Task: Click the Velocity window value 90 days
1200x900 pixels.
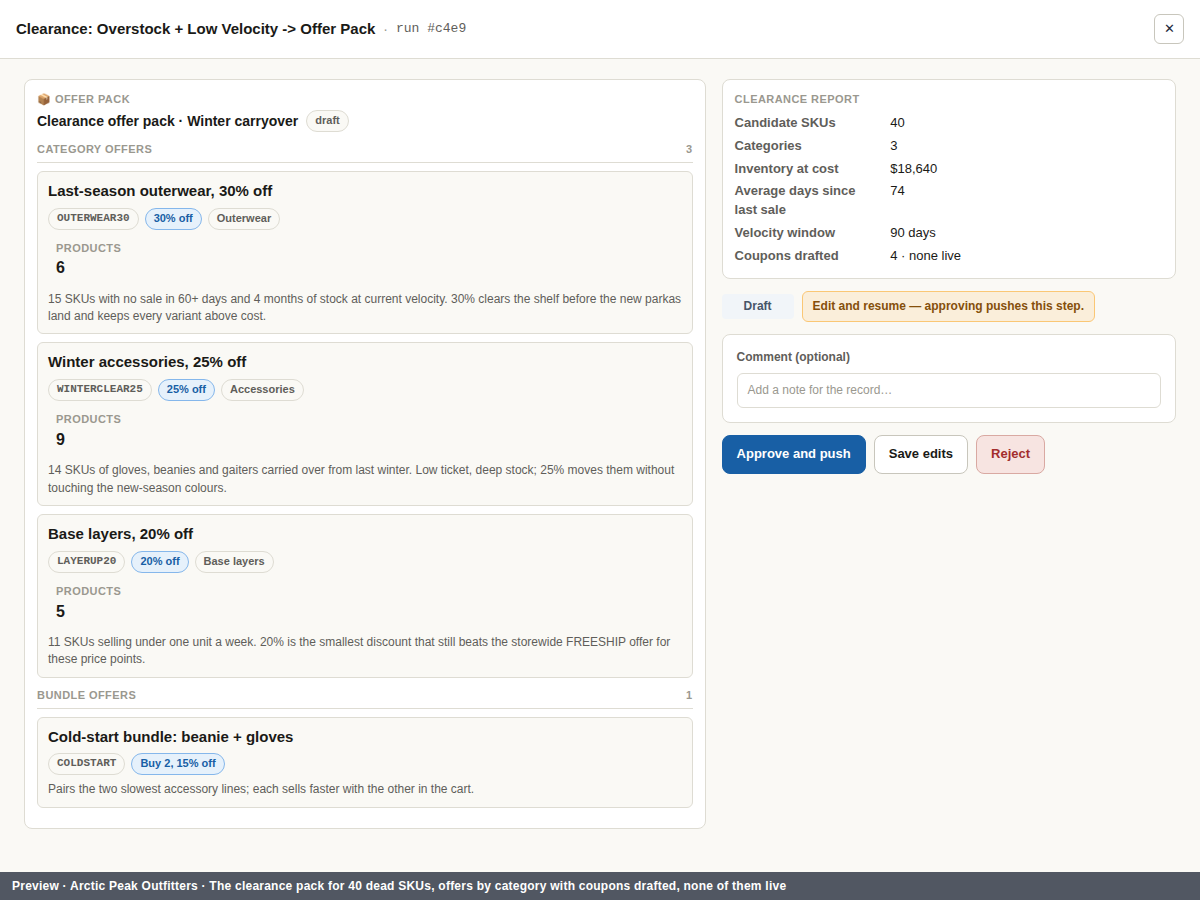Action: pyautogui.click(x=913, y=233)
